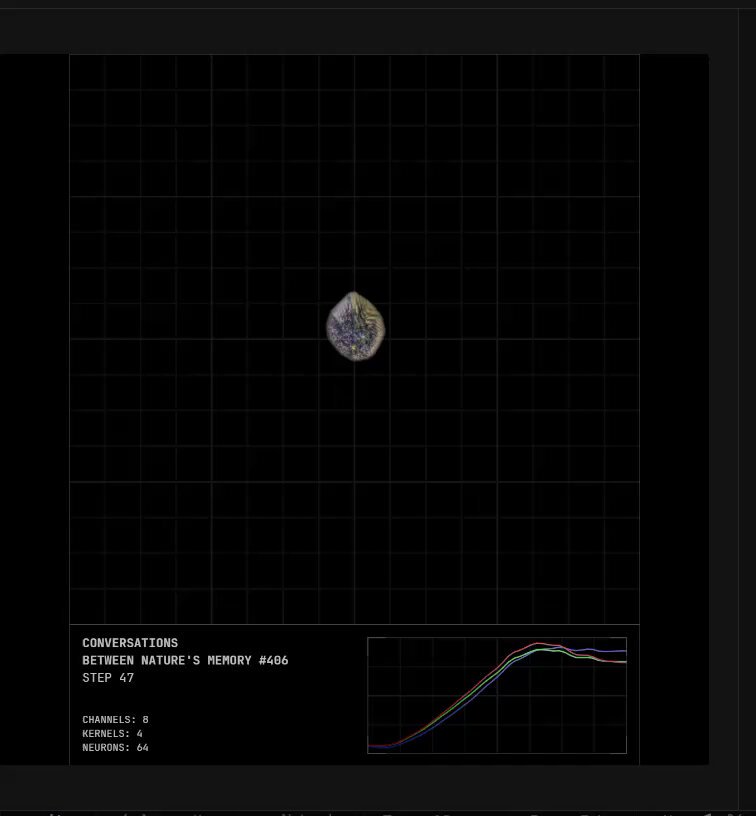
Task: Select the 'CONVERSATIONS' title text
Action: pyautogui.click(x=130, y=643)
